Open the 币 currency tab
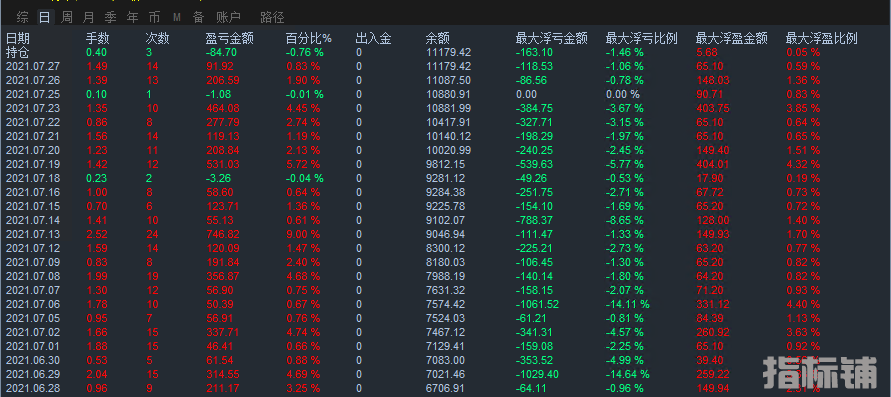Viewport: 891px width, 397px height. click(x=154, y=17)
